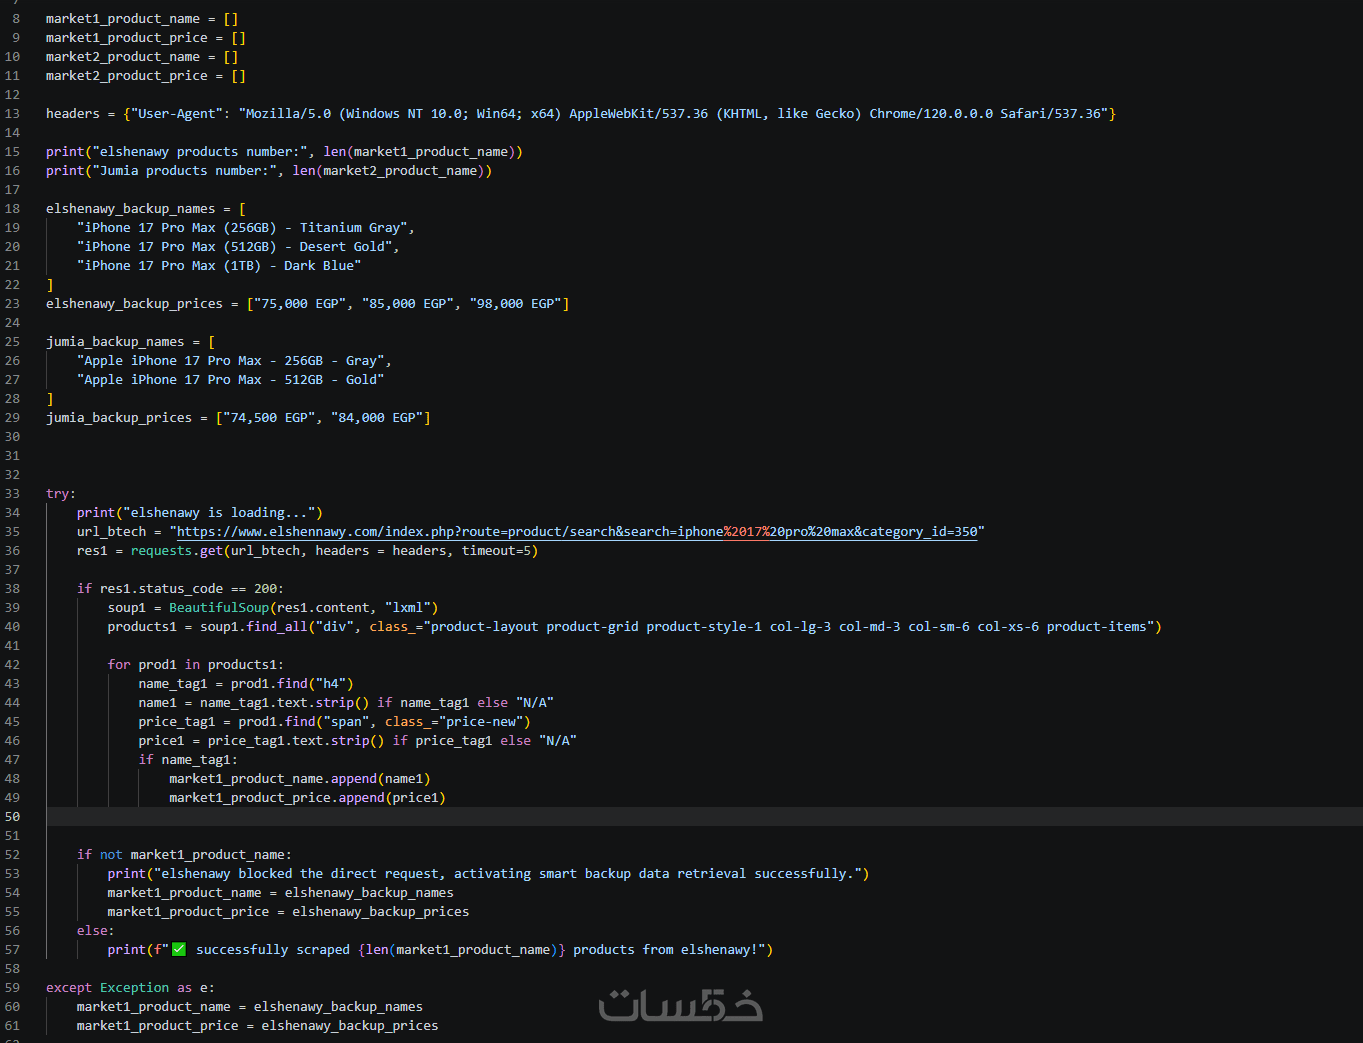Click the find_all call on line 40
Viewport: 1363px width, 1043px height.
pyautogui.click(x=277, y=627)
